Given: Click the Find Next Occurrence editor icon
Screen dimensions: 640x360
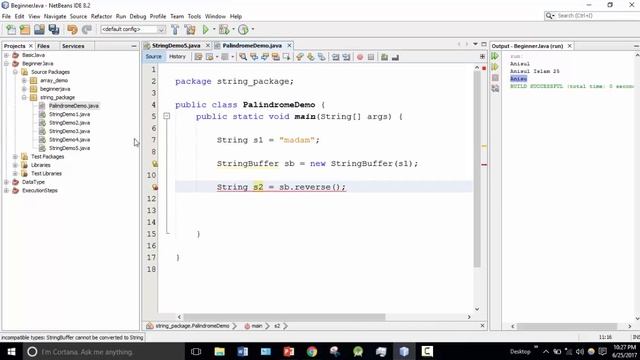Looking at the screenshot, I should pyautogui.click(x=265, y=57).
